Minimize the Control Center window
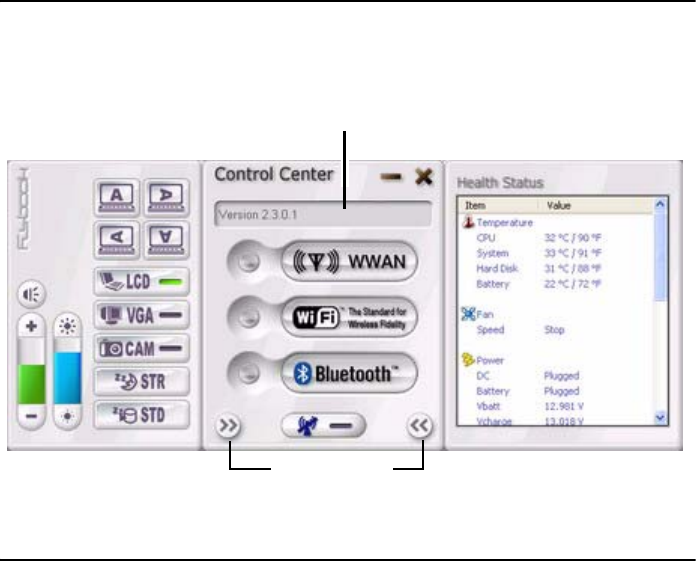The image size is (696, 561). pos(391,177)
